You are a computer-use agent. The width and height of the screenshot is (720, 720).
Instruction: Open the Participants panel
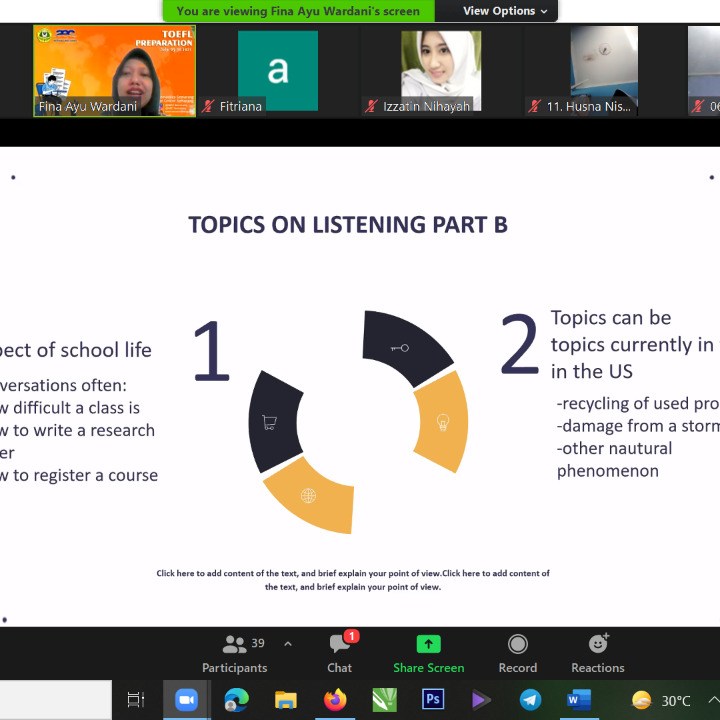coord(234,653)
